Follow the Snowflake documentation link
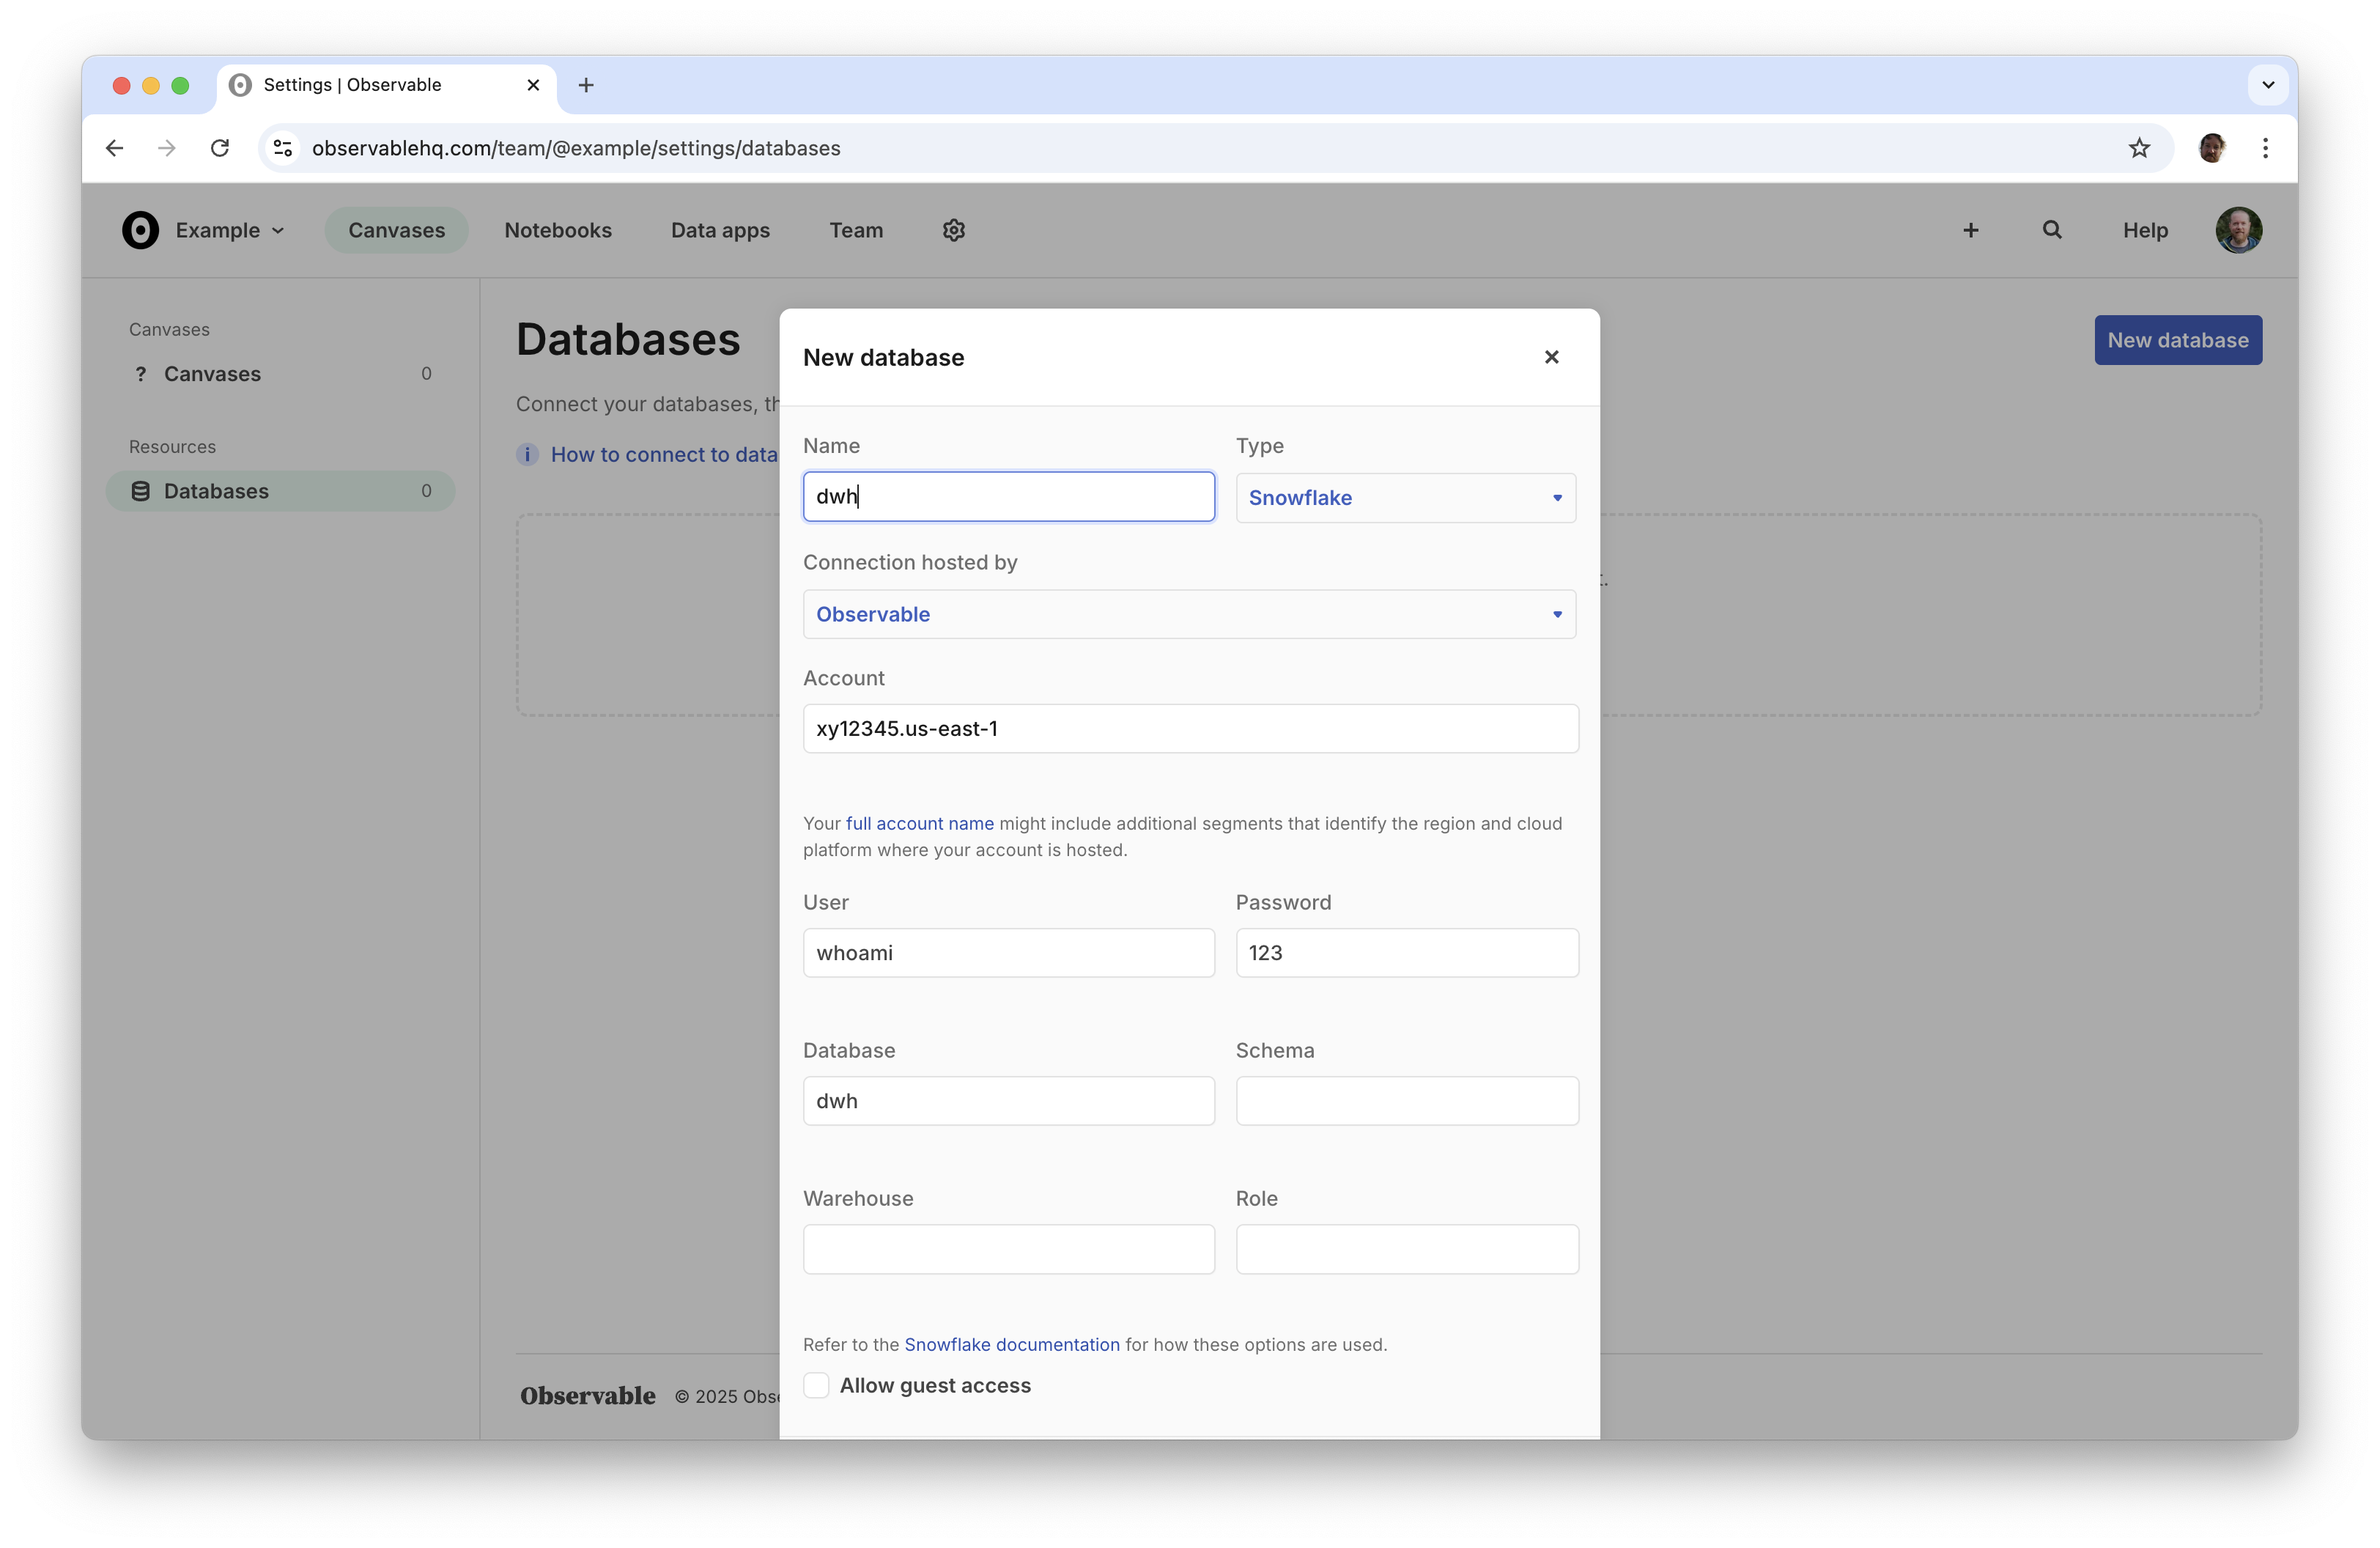 click(x=1011, y=1344)
